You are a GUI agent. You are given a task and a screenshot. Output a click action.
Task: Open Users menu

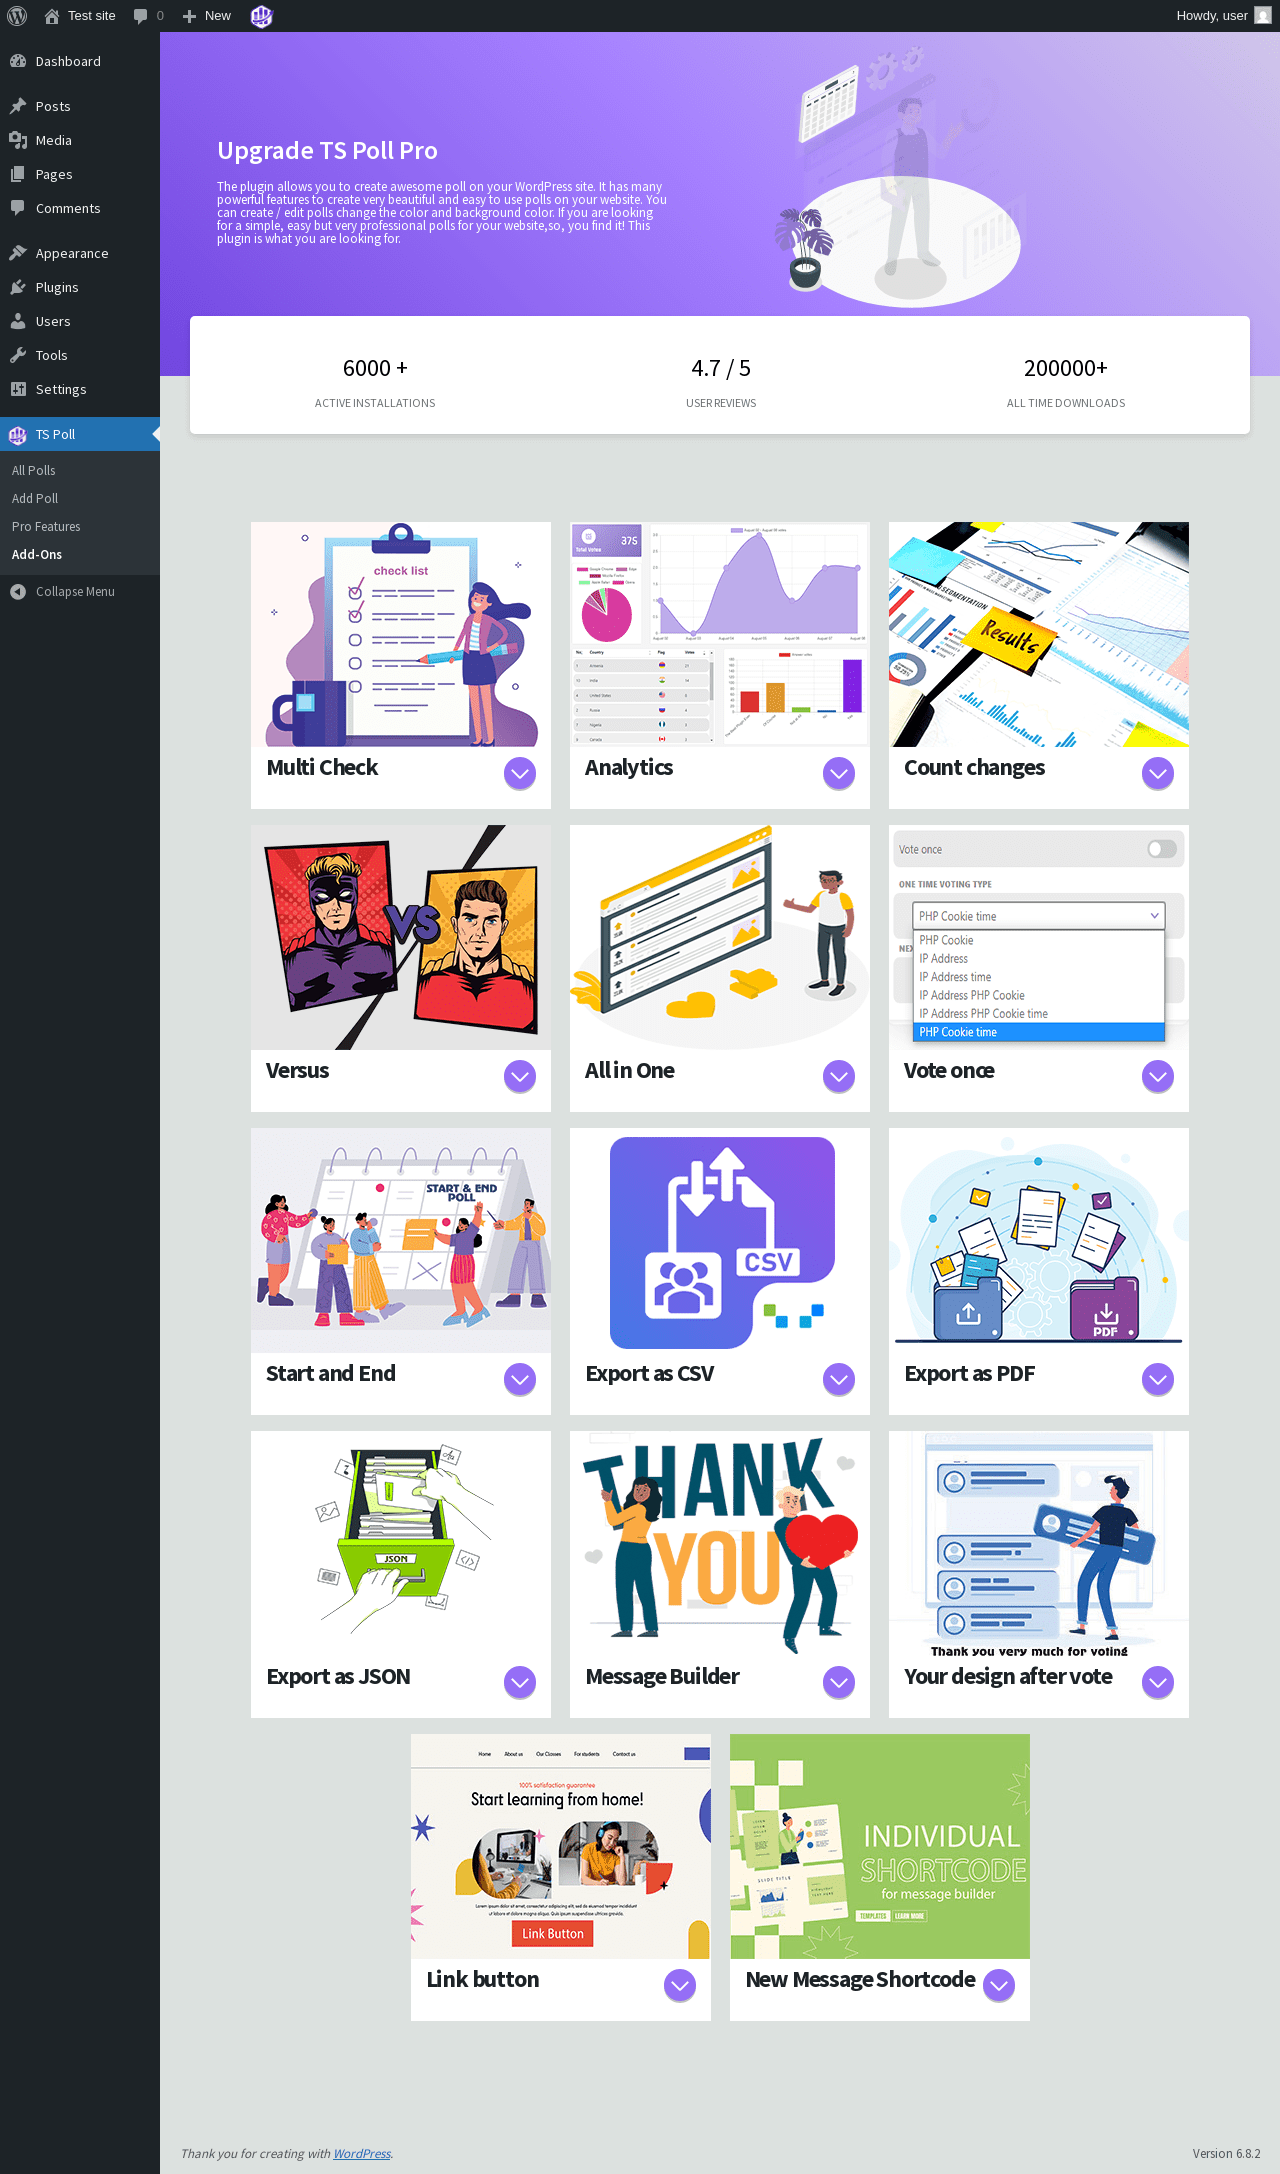pos(80,321)
